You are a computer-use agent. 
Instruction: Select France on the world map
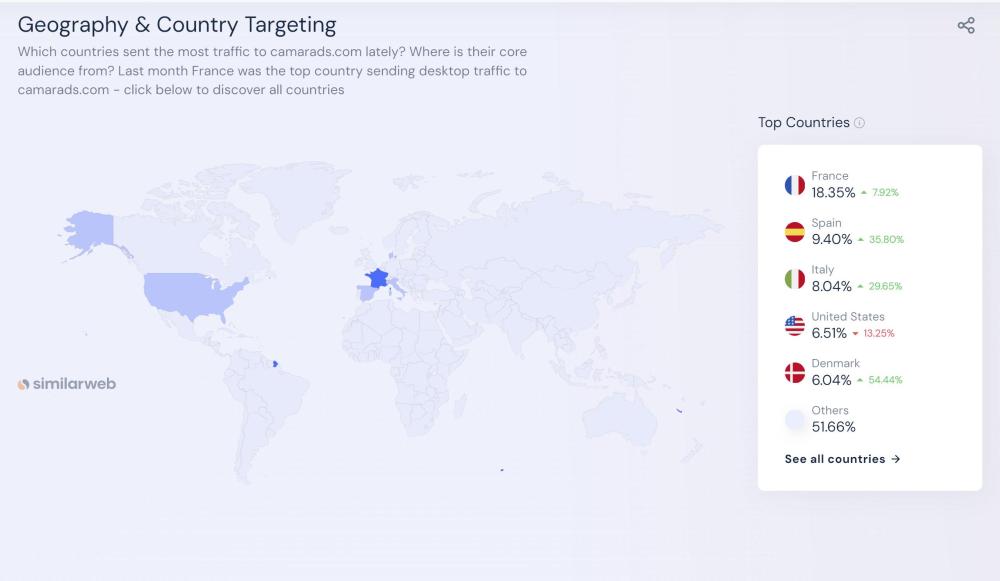377,278
